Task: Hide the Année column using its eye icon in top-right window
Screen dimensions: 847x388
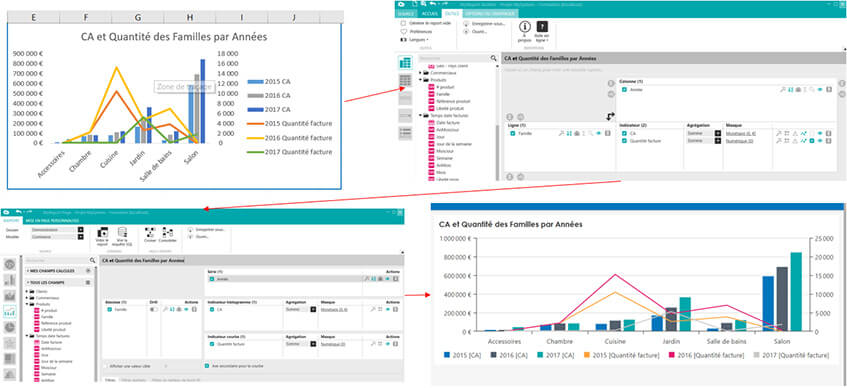Action: click(820, 90)
